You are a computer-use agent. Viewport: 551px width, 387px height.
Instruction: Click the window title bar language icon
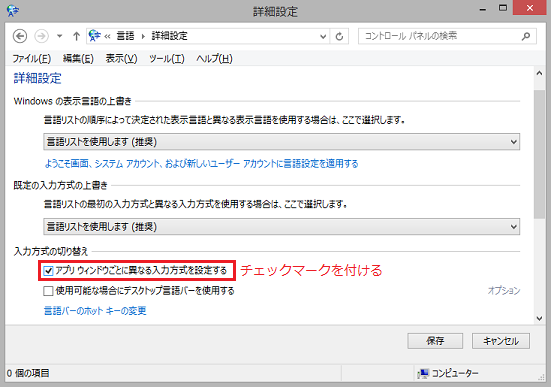13,11
